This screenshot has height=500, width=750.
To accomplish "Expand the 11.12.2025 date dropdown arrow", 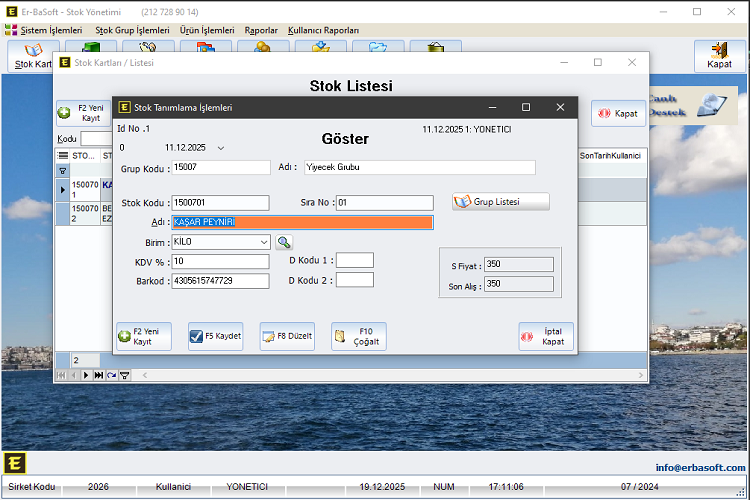I will pyautogui.click(x=221, y=148).
